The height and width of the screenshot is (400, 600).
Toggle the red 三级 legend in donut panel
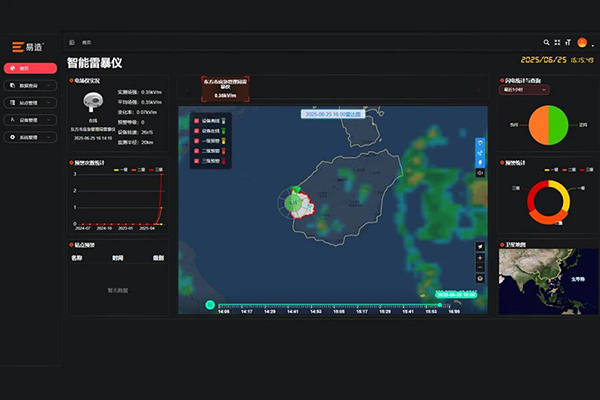click(587, 170)
